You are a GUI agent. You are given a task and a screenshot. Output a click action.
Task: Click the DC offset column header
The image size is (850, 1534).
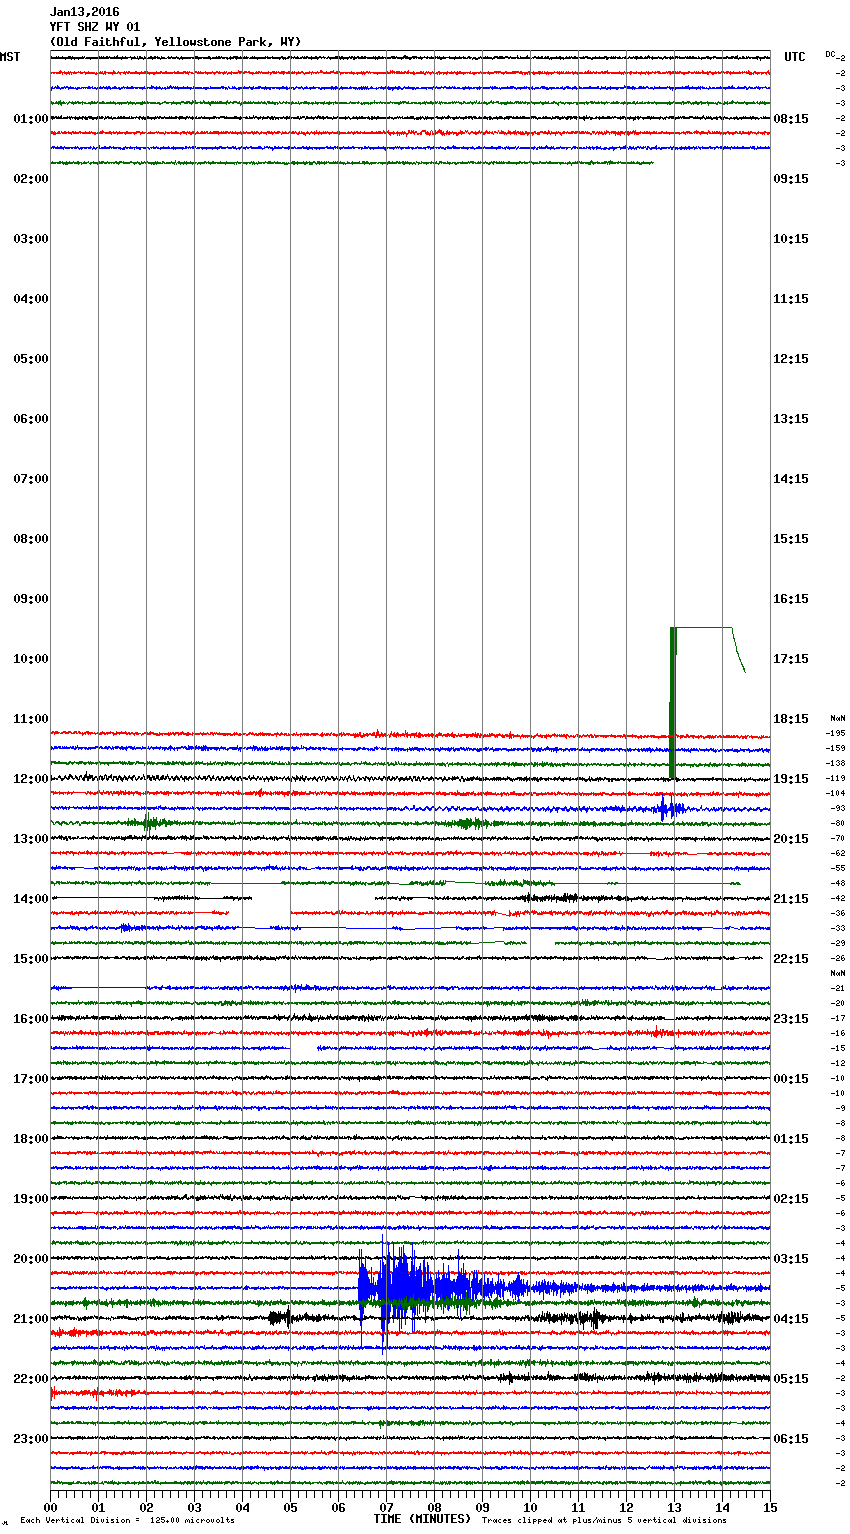click(830, 54)
